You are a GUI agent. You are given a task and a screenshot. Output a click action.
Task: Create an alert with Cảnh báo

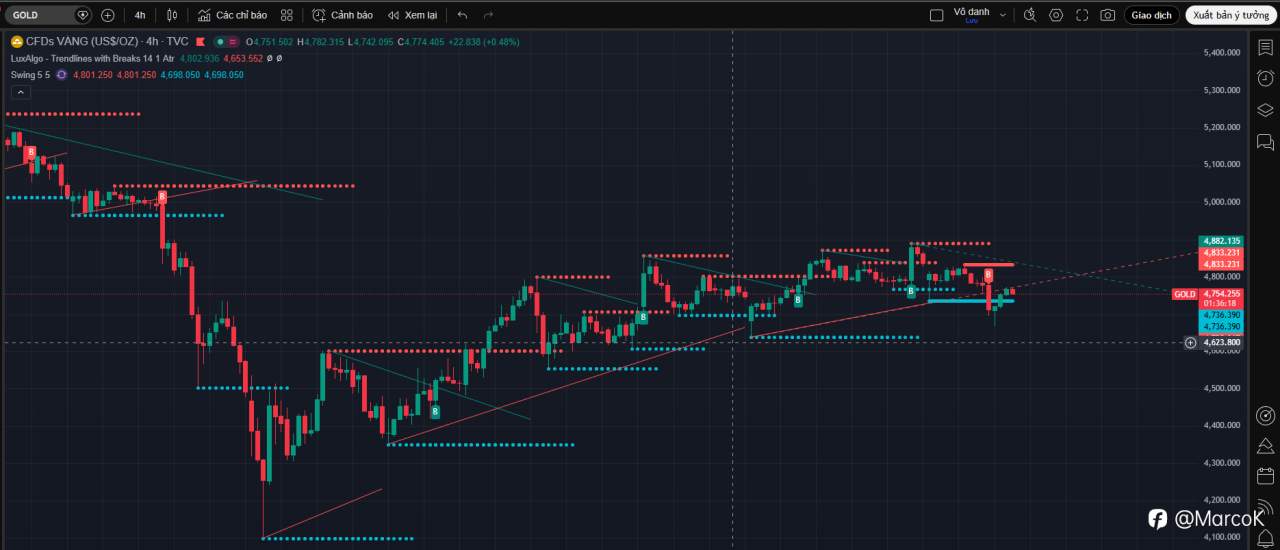(x=343, y=15)
